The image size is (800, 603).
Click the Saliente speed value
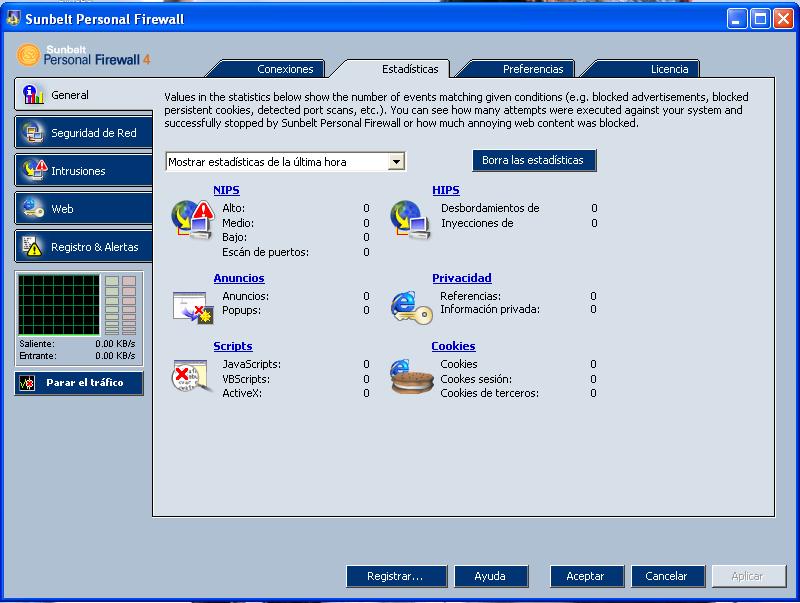click(x=115, y=344)
